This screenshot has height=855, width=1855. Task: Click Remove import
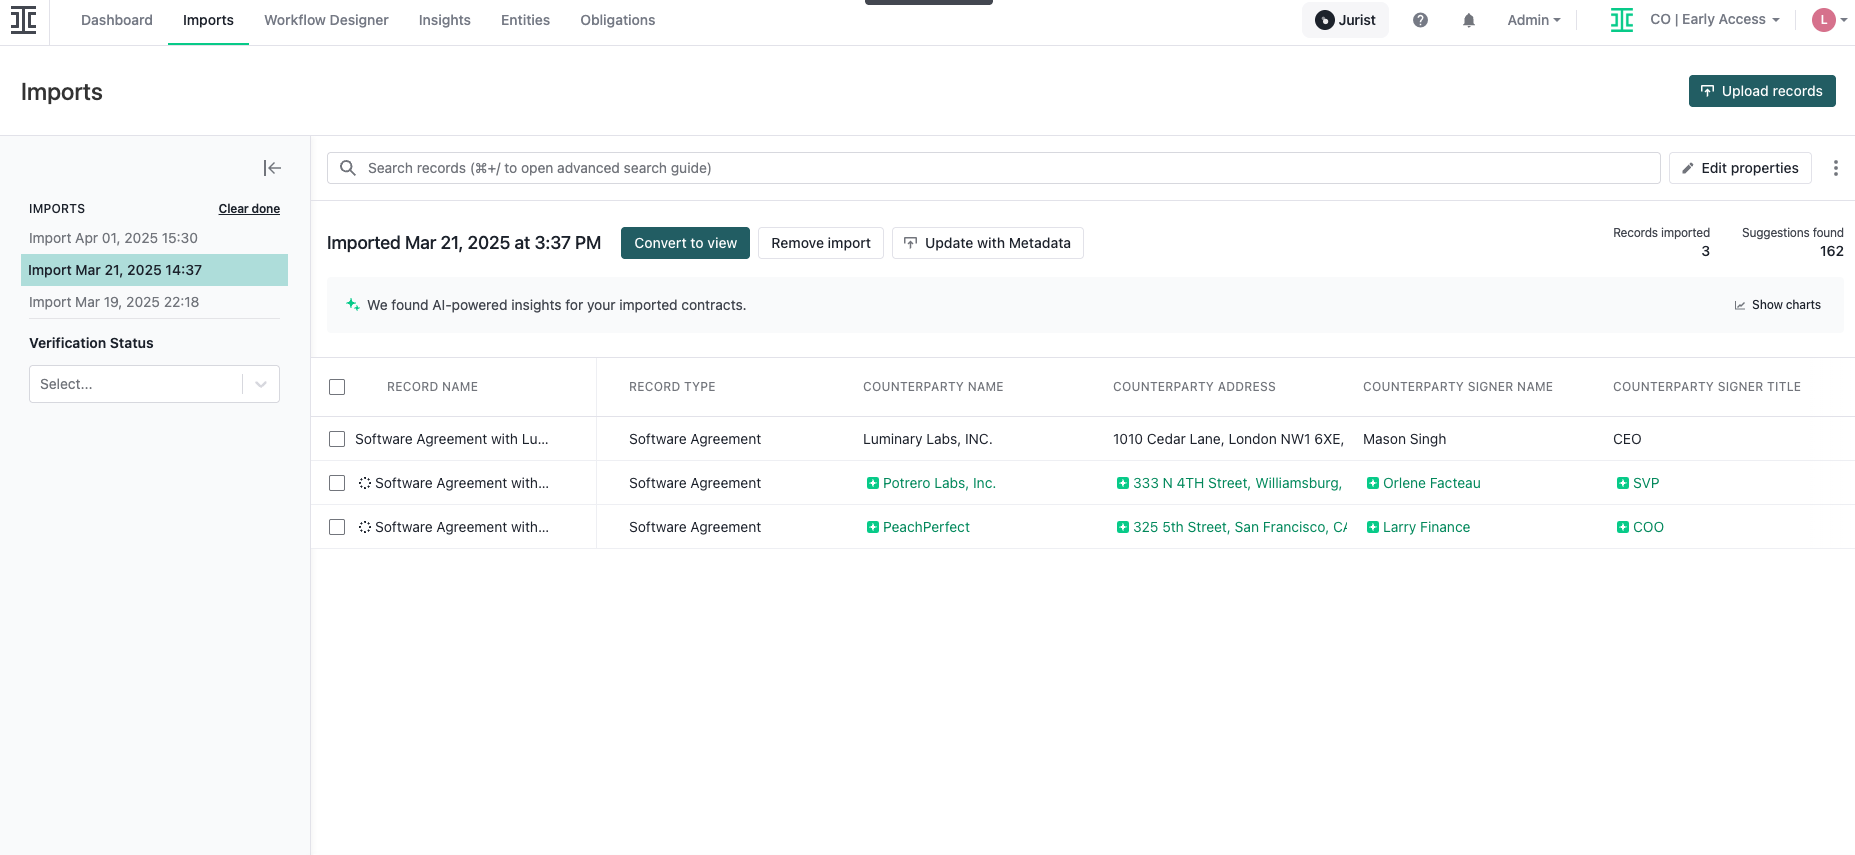pos(821,243)
